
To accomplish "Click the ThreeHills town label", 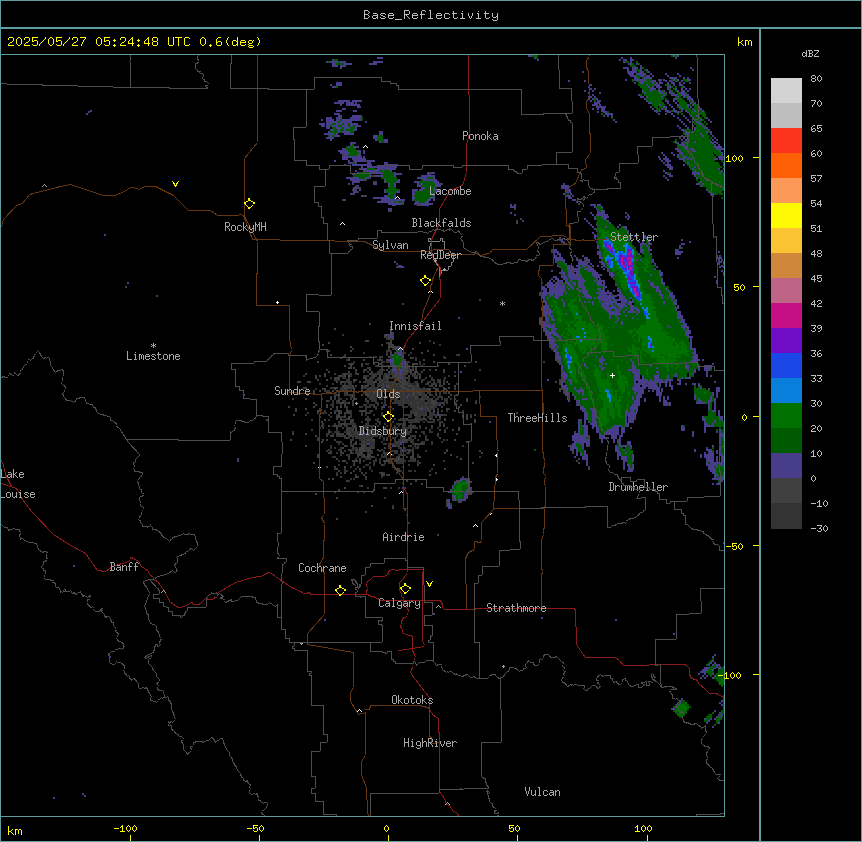I will coord(537,418).
